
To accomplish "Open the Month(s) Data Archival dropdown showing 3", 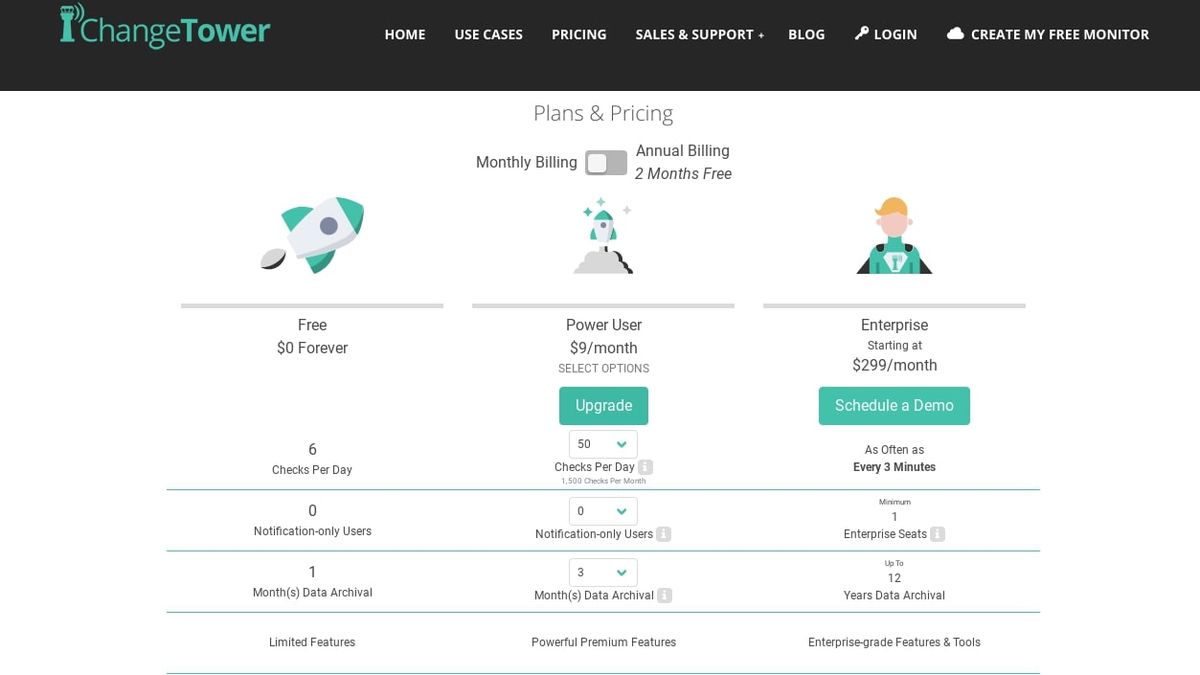I will click(x=603, y=572).
